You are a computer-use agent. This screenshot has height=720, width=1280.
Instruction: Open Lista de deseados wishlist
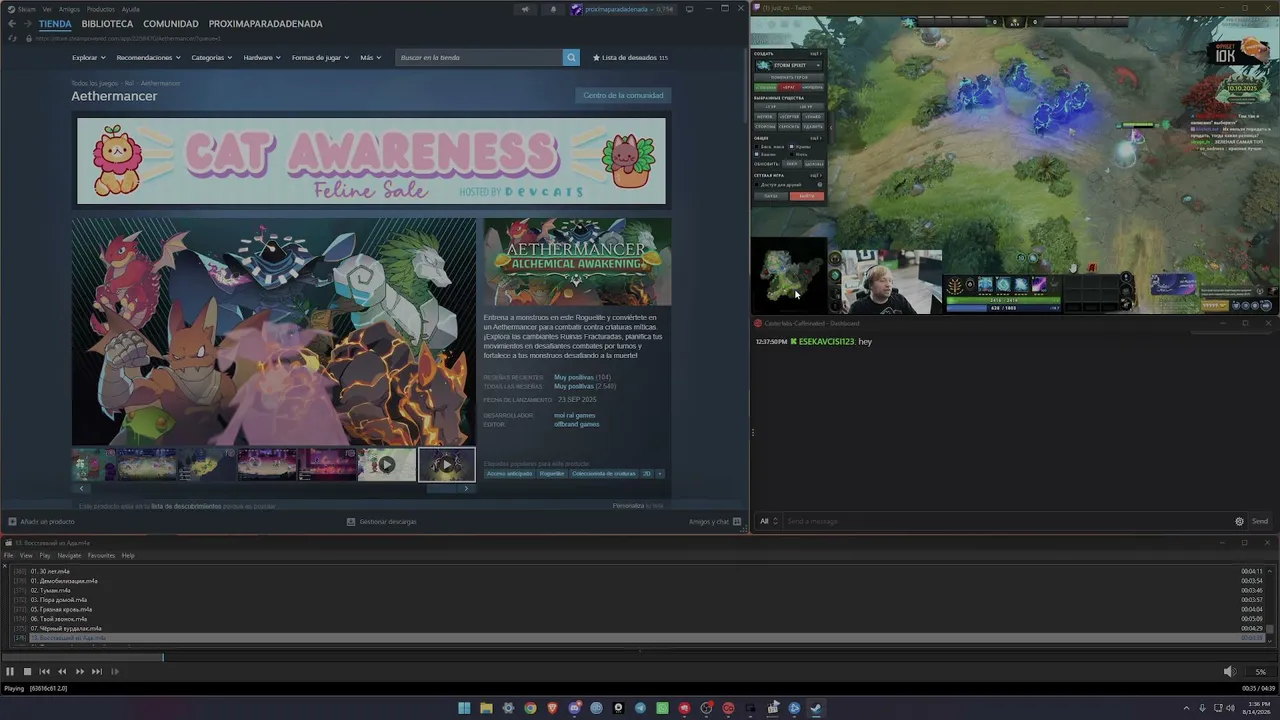(x=630, y=58)
